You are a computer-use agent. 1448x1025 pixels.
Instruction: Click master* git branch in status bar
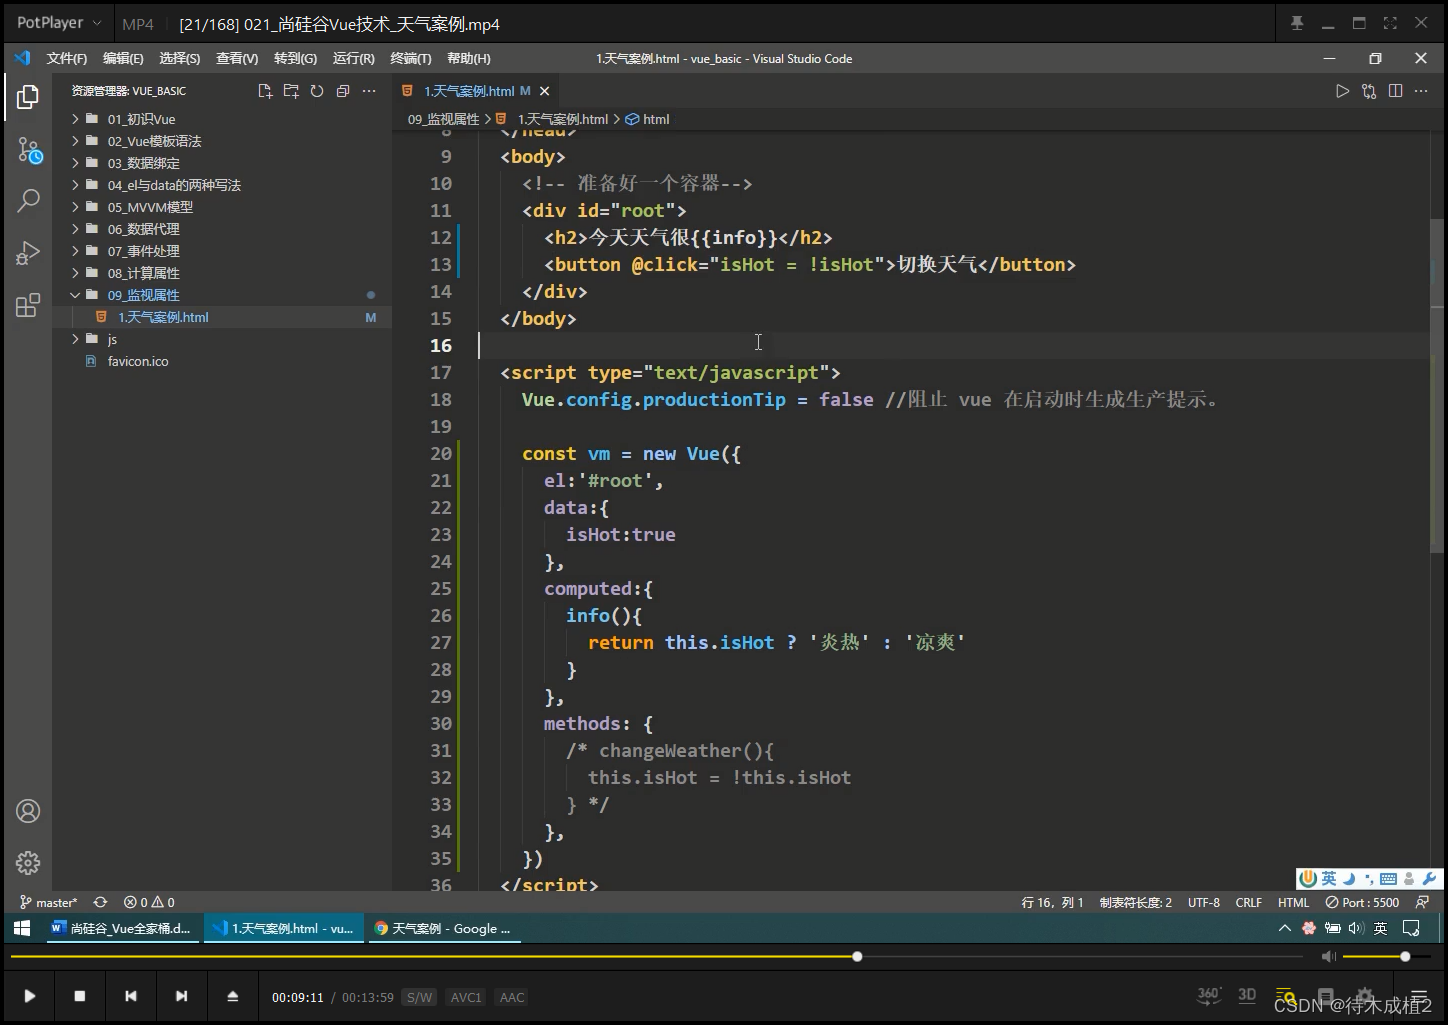tap(48, 902)
